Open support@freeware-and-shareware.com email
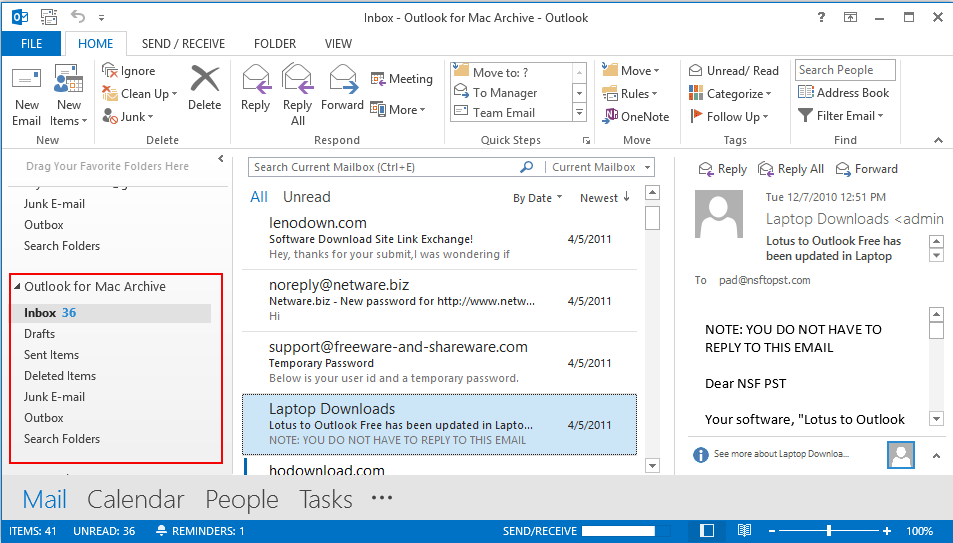This screenshot has width=953, height=543. coord(439,362)
